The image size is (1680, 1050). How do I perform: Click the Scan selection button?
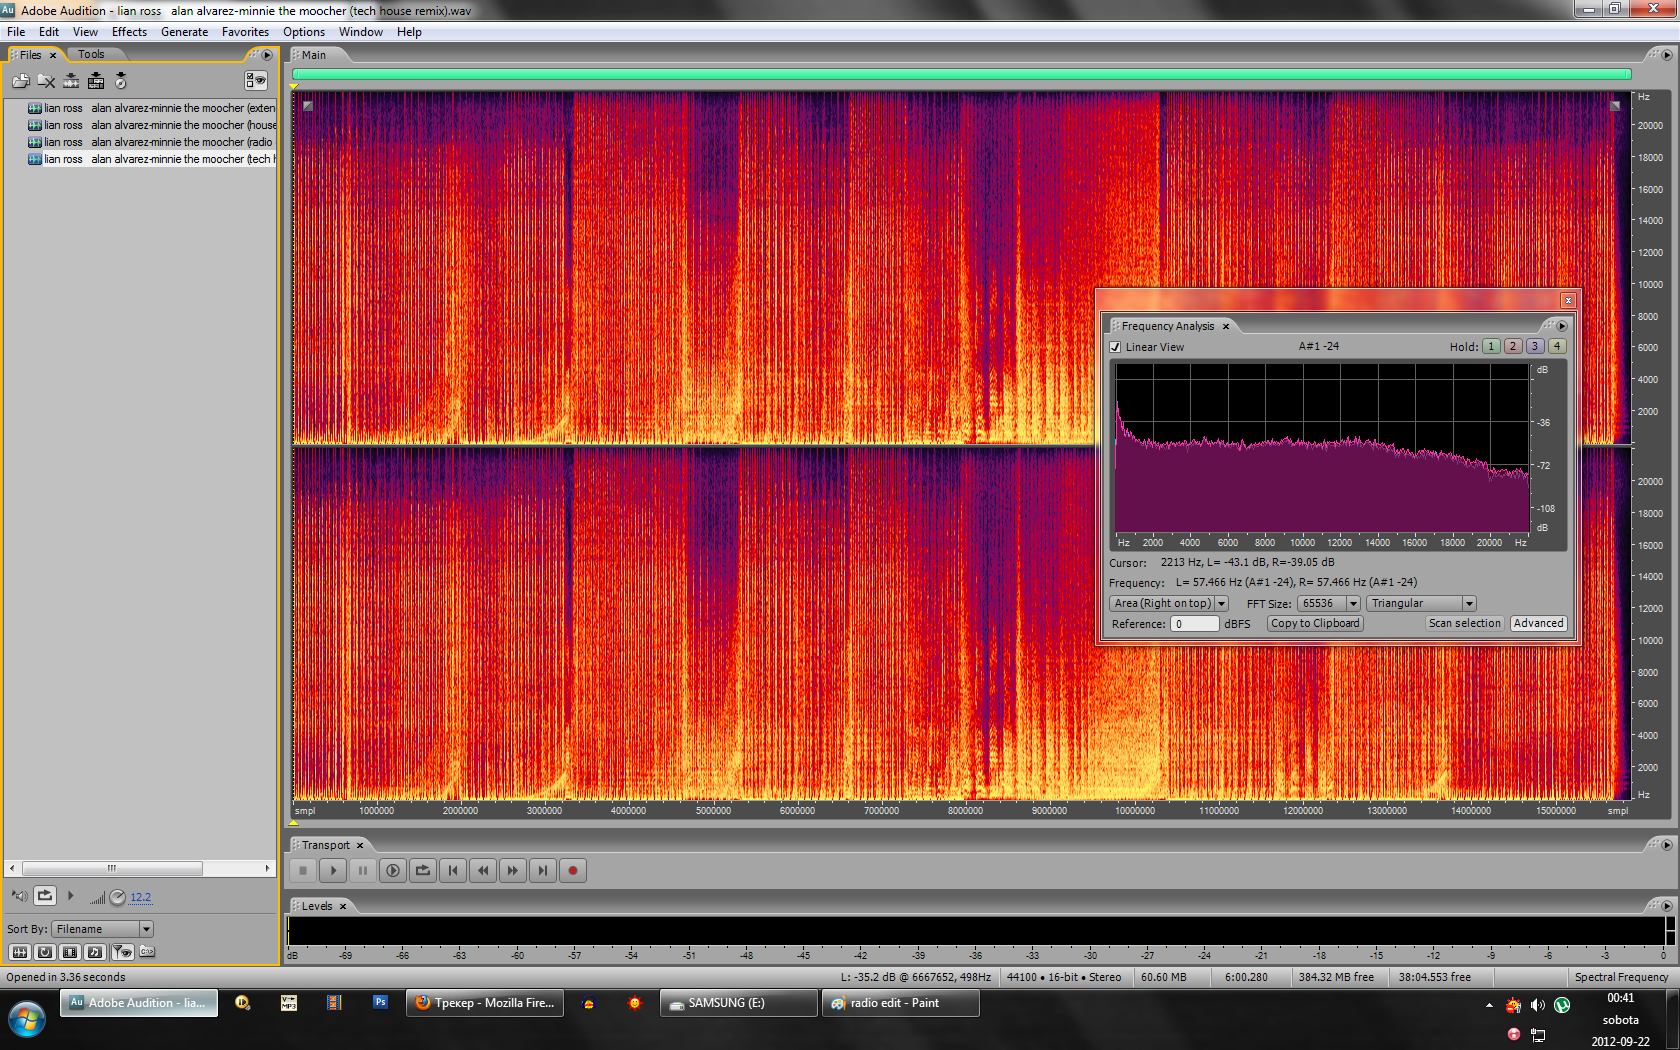1464,623
